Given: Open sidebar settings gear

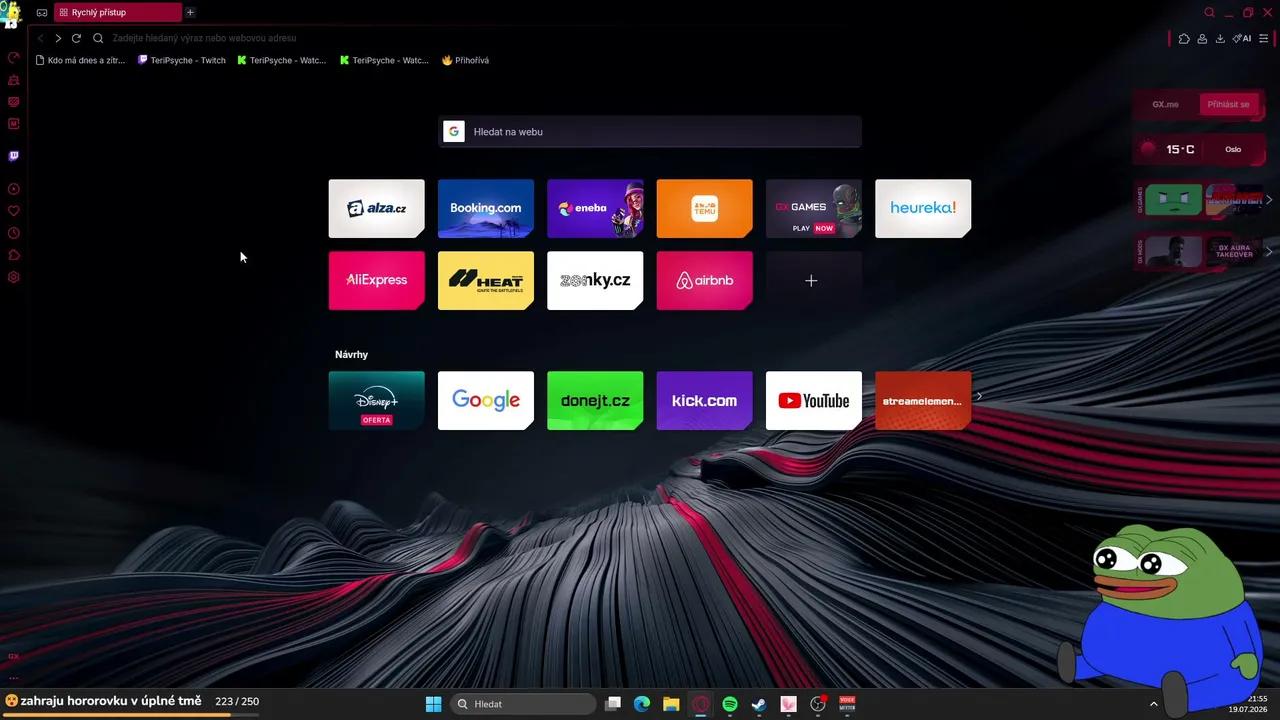Looking at the screenshot, I should [x=14, y=277].
